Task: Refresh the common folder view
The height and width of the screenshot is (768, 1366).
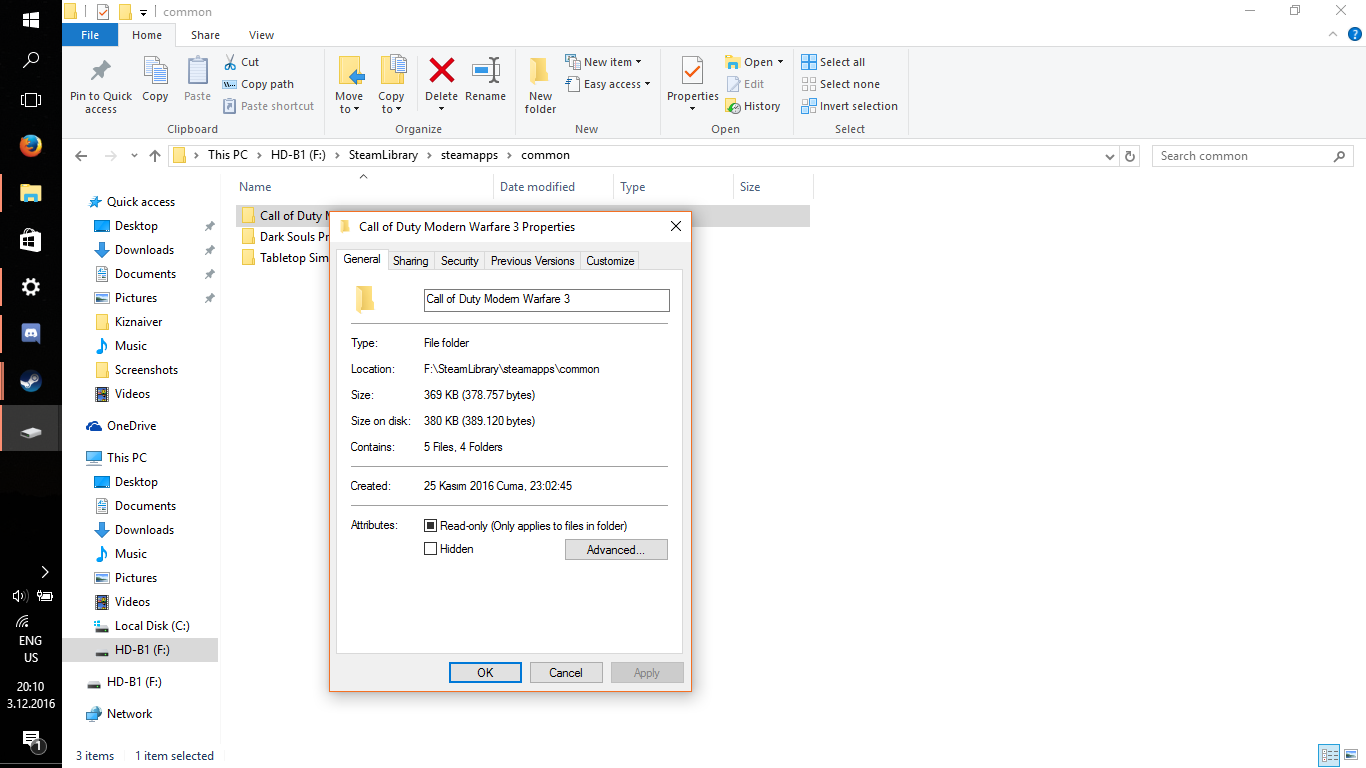Action: point(1130,156)
